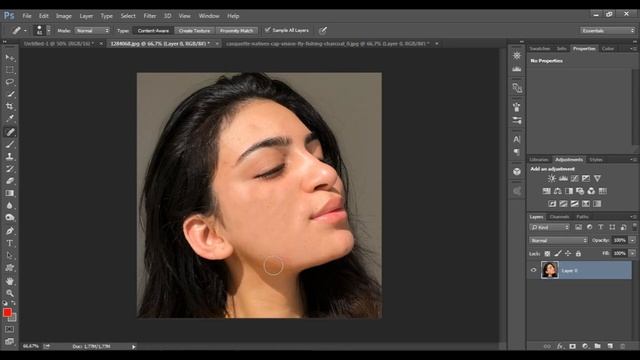Open the Image menu
Image resolution: width=640 pixels, height=360 pixels.
click(64, 16)
